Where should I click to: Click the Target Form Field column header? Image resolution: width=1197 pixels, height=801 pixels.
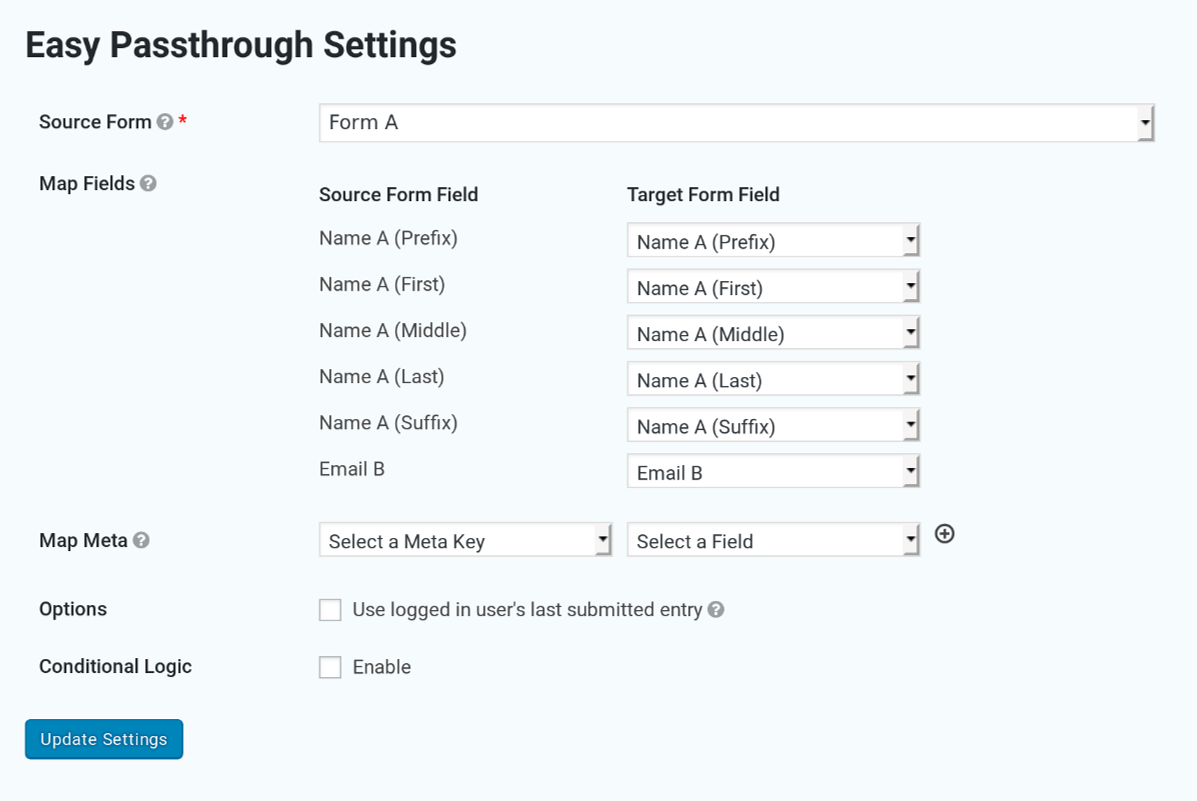[703, 195]
